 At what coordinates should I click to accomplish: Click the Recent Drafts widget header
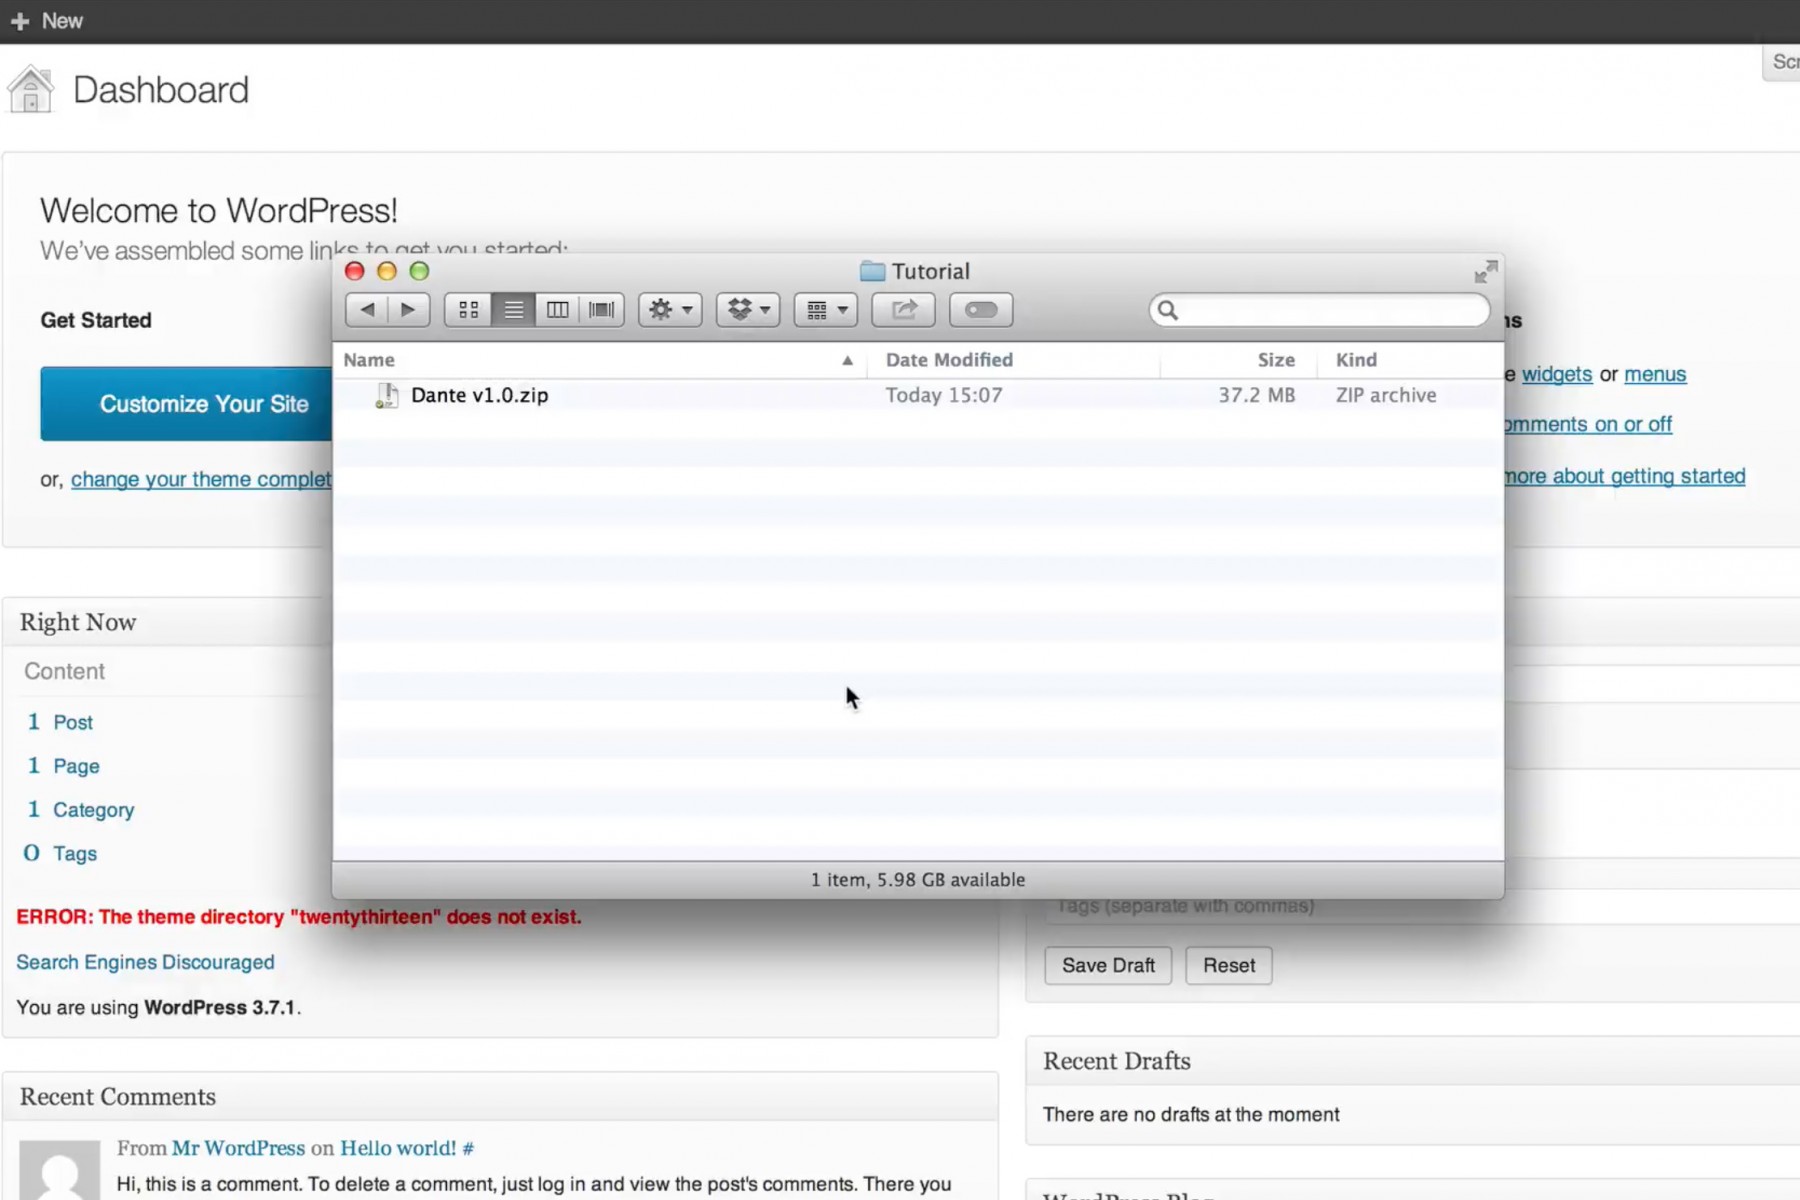(1413, 1061)
